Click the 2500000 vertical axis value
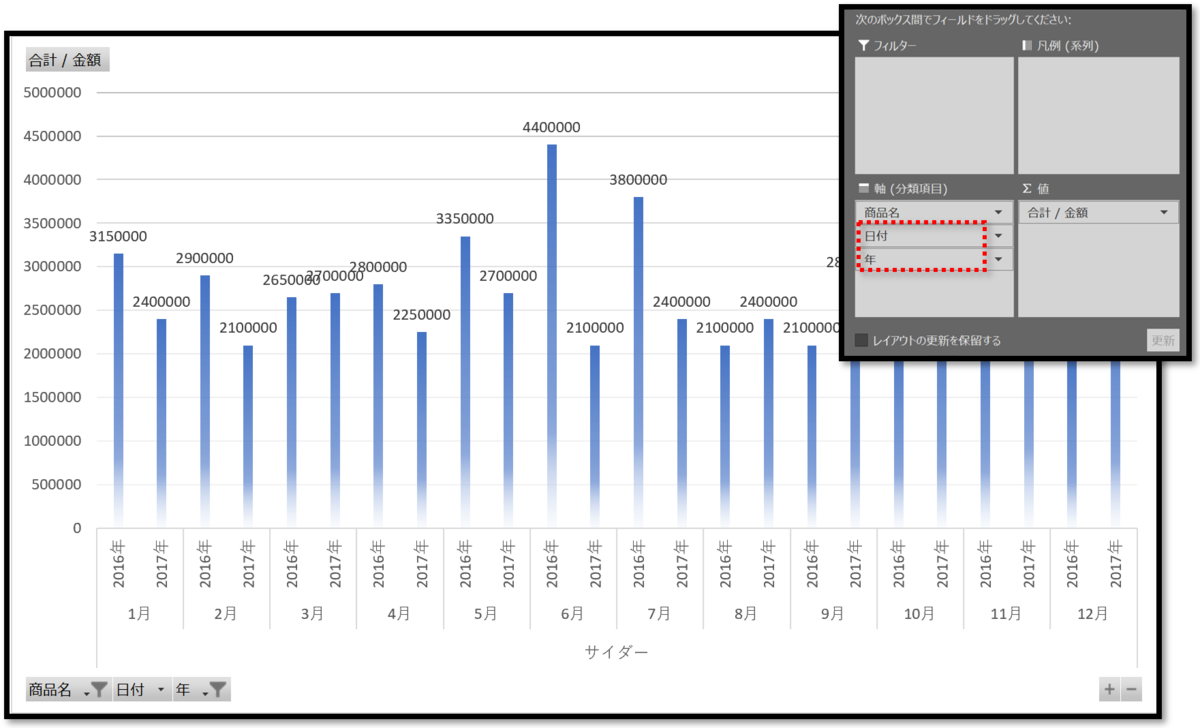 pos(53,310)
